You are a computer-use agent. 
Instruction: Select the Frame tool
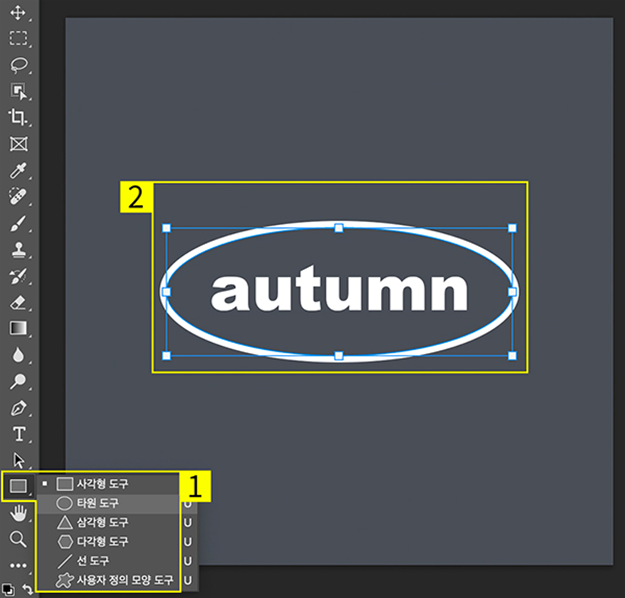tap(18, 144)
